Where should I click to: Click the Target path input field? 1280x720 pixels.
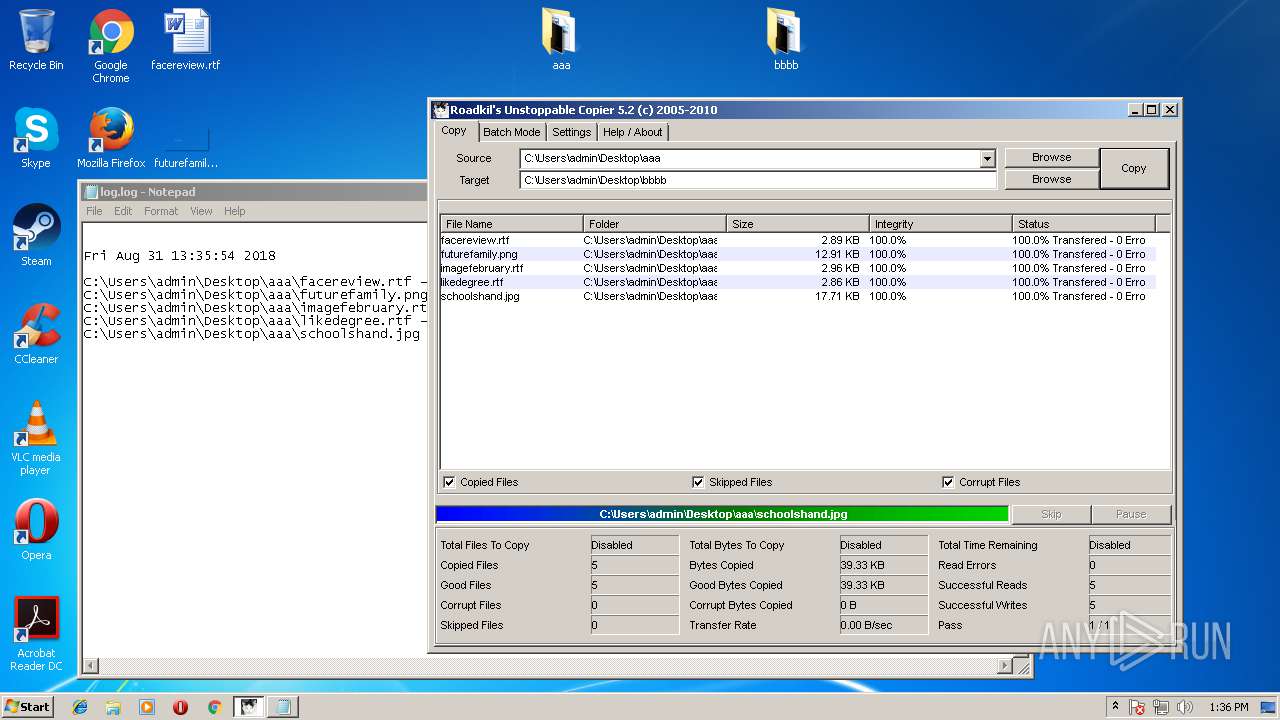(758, 180)
